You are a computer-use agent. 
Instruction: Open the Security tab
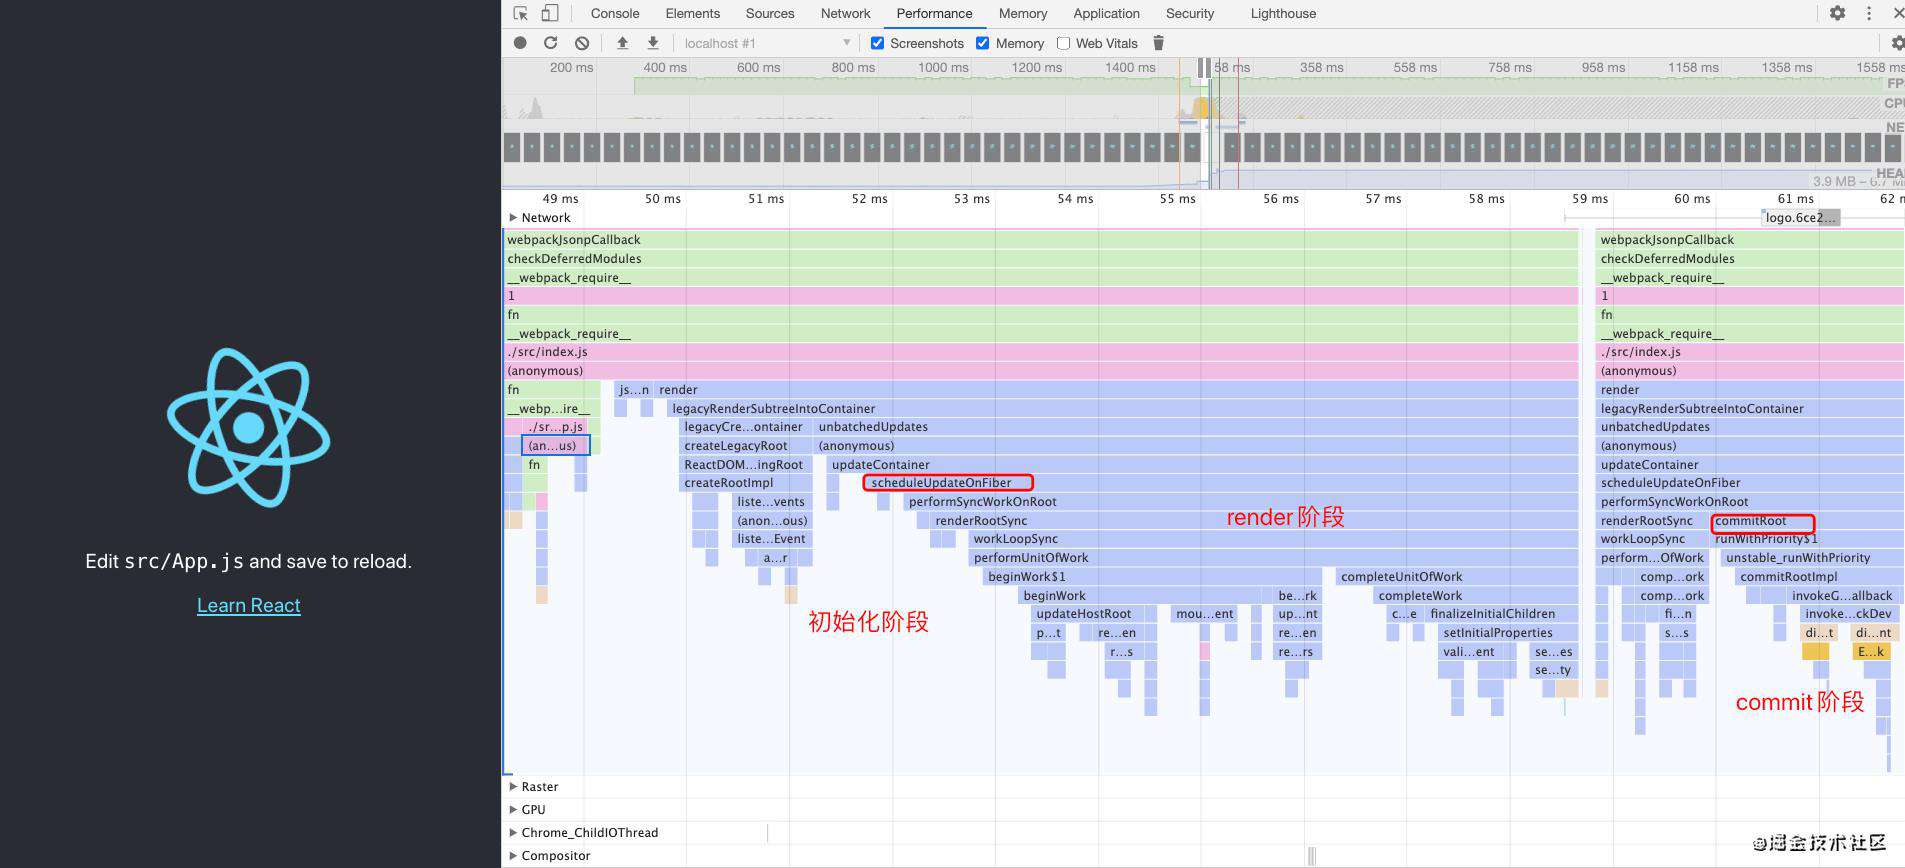pyautogui.click(x=1190, y=13)
